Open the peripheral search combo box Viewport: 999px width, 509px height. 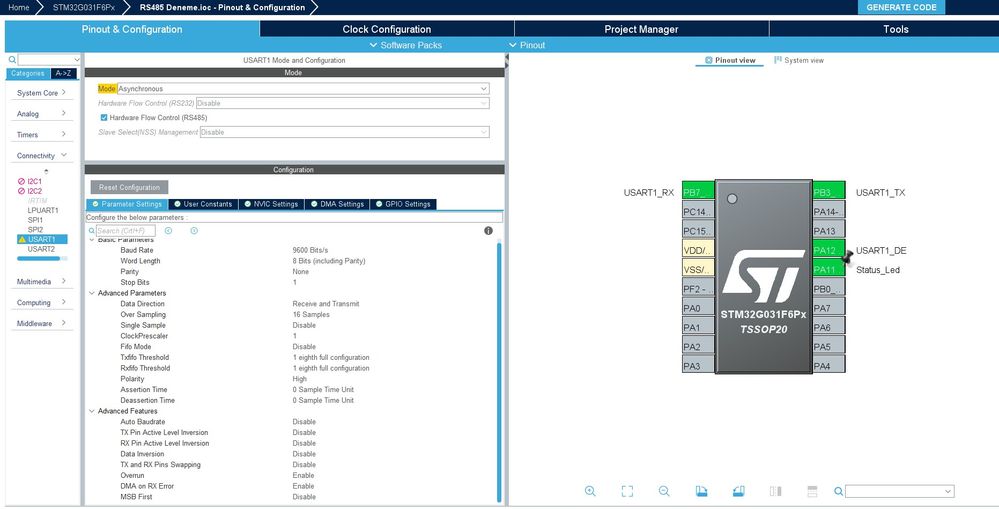coord(49,59)
